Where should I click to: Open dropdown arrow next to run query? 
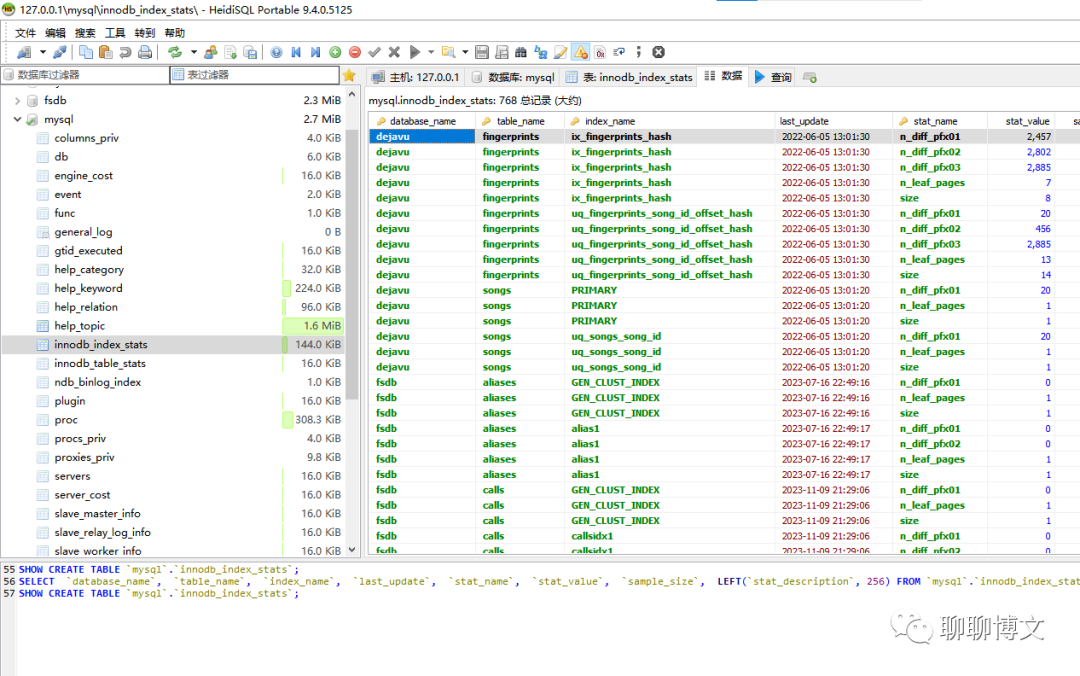[431, 52]
